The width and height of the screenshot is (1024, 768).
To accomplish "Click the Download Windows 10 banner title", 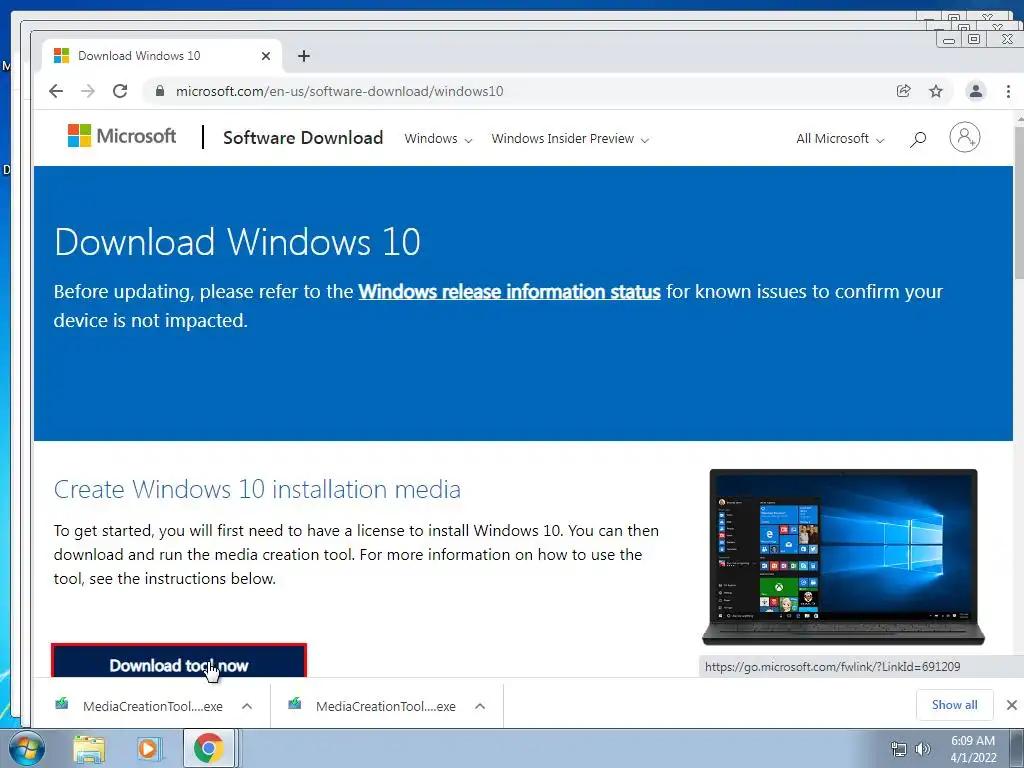I will pyautogui.click(x=237, y=242).
